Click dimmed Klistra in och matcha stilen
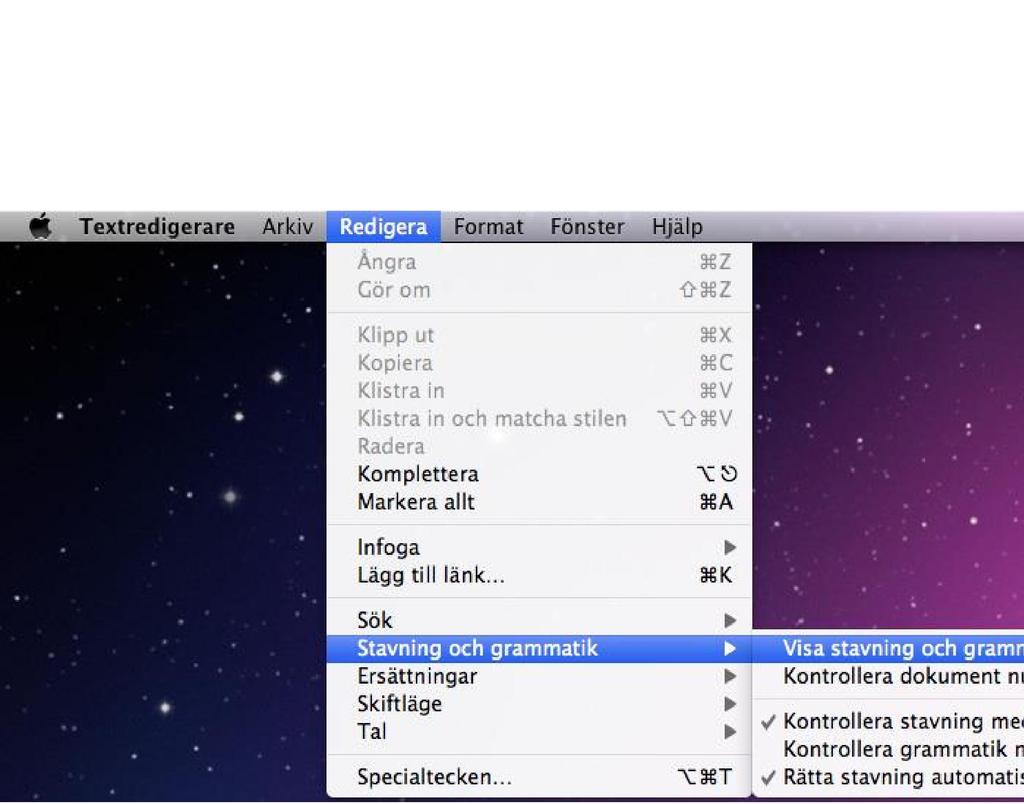The image size is (1024, 804). pos(539,419)
